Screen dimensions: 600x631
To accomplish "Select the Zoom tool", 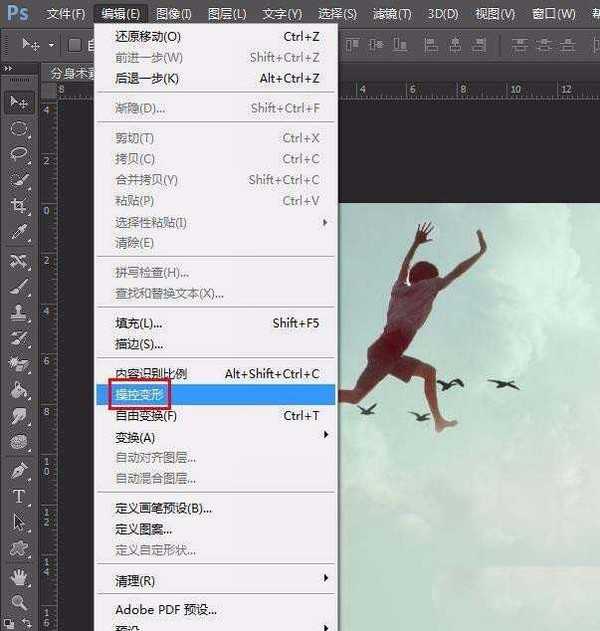I will click(x=19, y=603).
